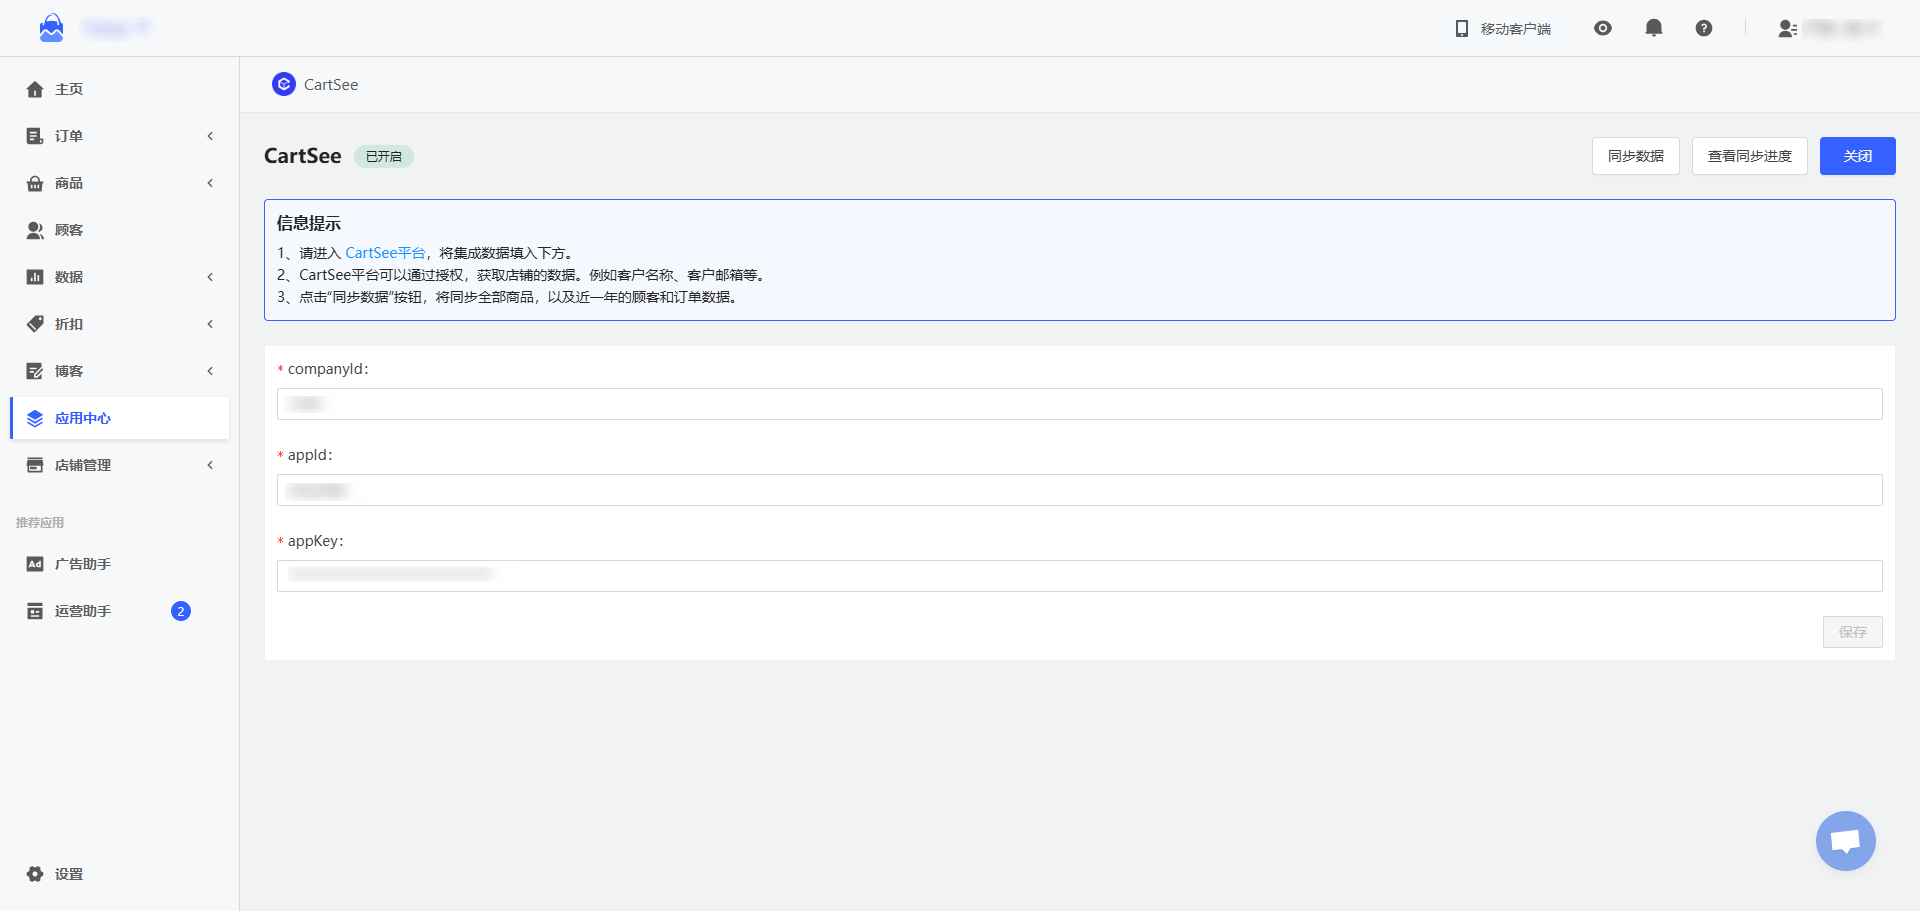The height and width of the screenshot is (911, 1920).
Task: Go to 主页 in sidebar
Action: click(120, 89)
